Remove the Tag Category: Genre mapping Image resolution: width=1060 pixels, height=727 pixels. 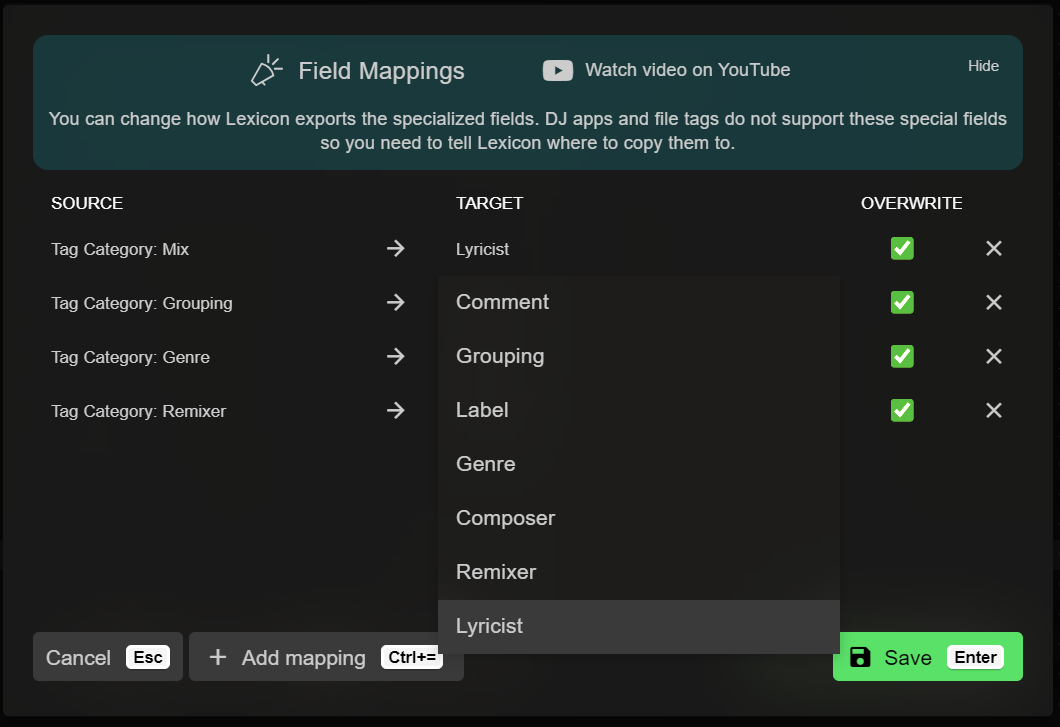[x=993, y=357]
